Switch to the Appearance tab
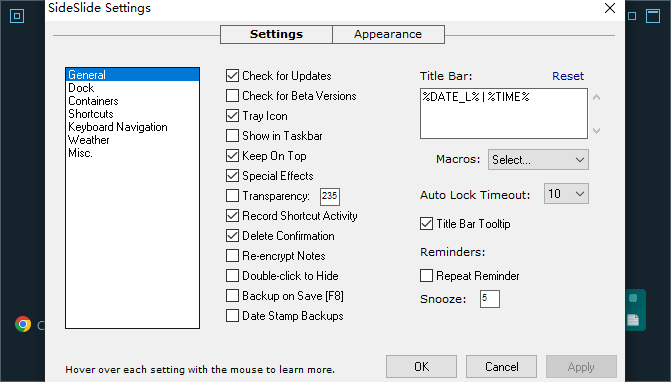The image size is (671, 382). (x=388, y=34)
